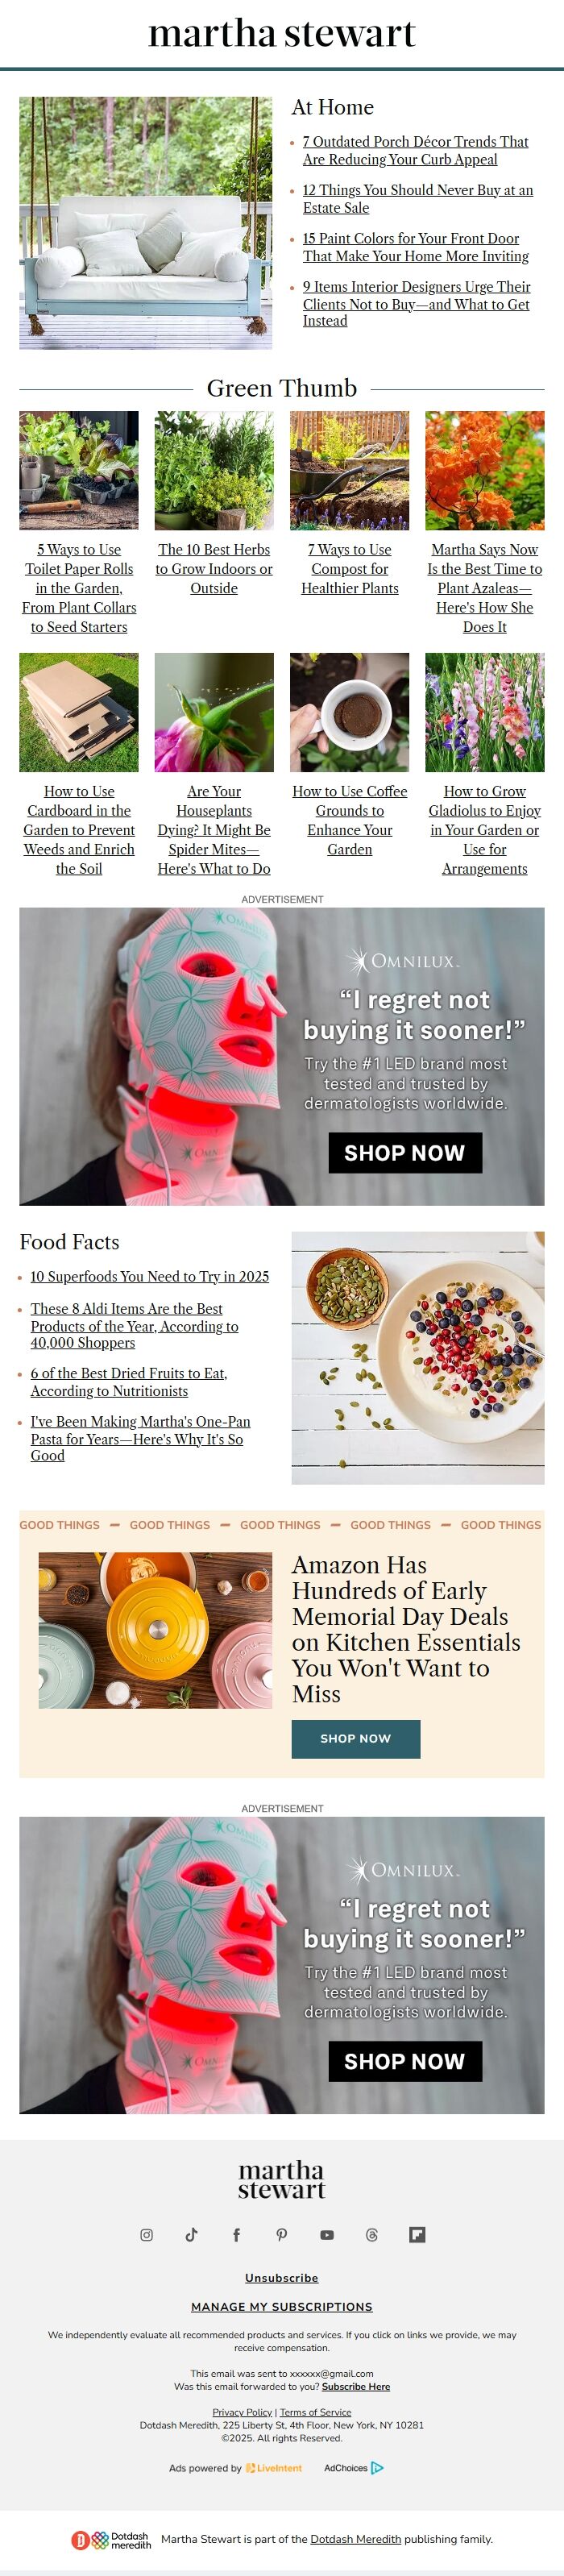Open the coffee grounds cup thumbnail

pyautogui.click(x=350, y=712)
